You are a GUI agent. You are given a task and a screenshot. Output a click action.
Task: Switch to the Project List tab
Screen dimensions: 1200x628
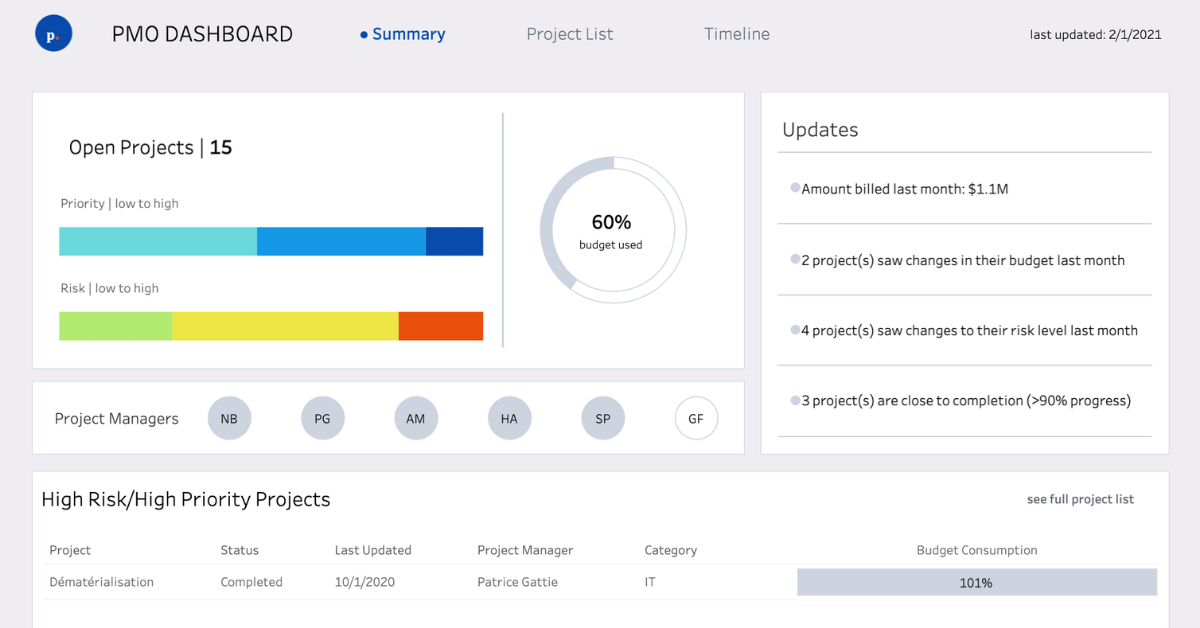569,33
